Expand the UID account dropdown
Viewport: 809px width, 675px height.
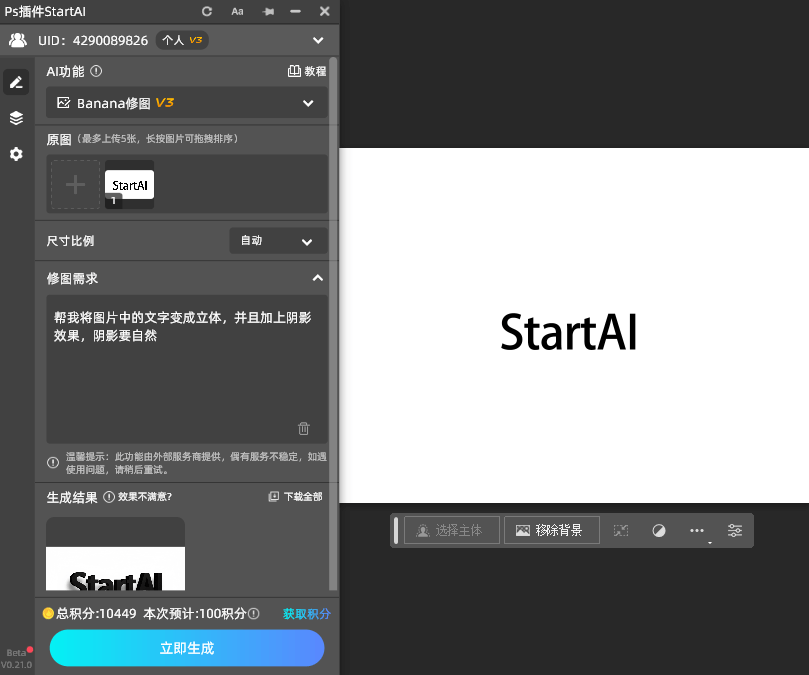[318, 40]
